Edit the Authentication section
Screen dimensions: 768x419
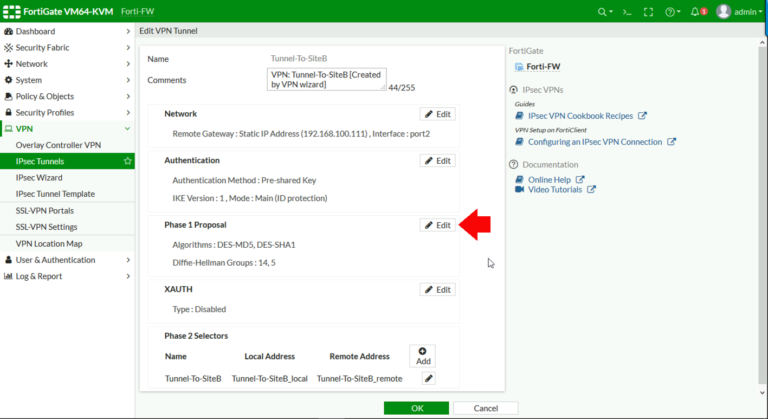tap(437, 161)
